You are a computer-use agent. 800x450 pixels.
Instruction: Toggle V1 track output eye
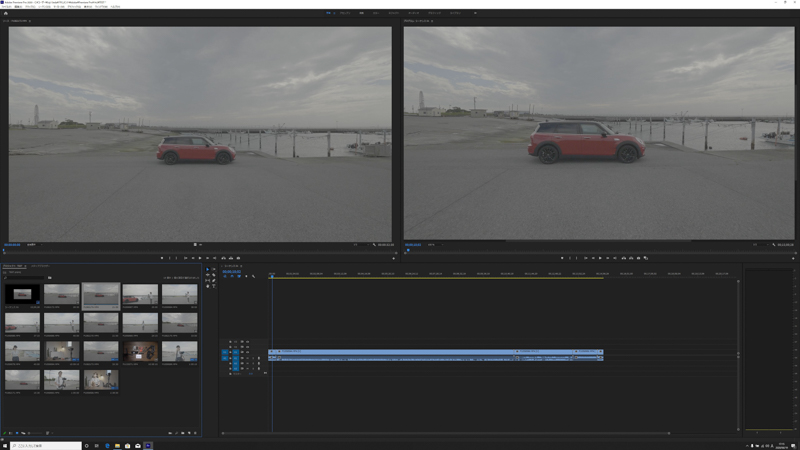click(247, 352)
